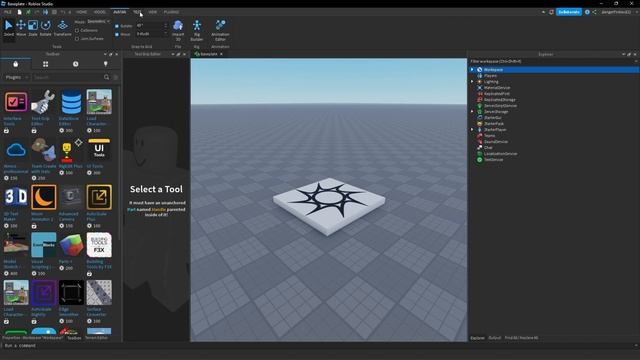Select SoundService in Explorer

click(496, 142)
